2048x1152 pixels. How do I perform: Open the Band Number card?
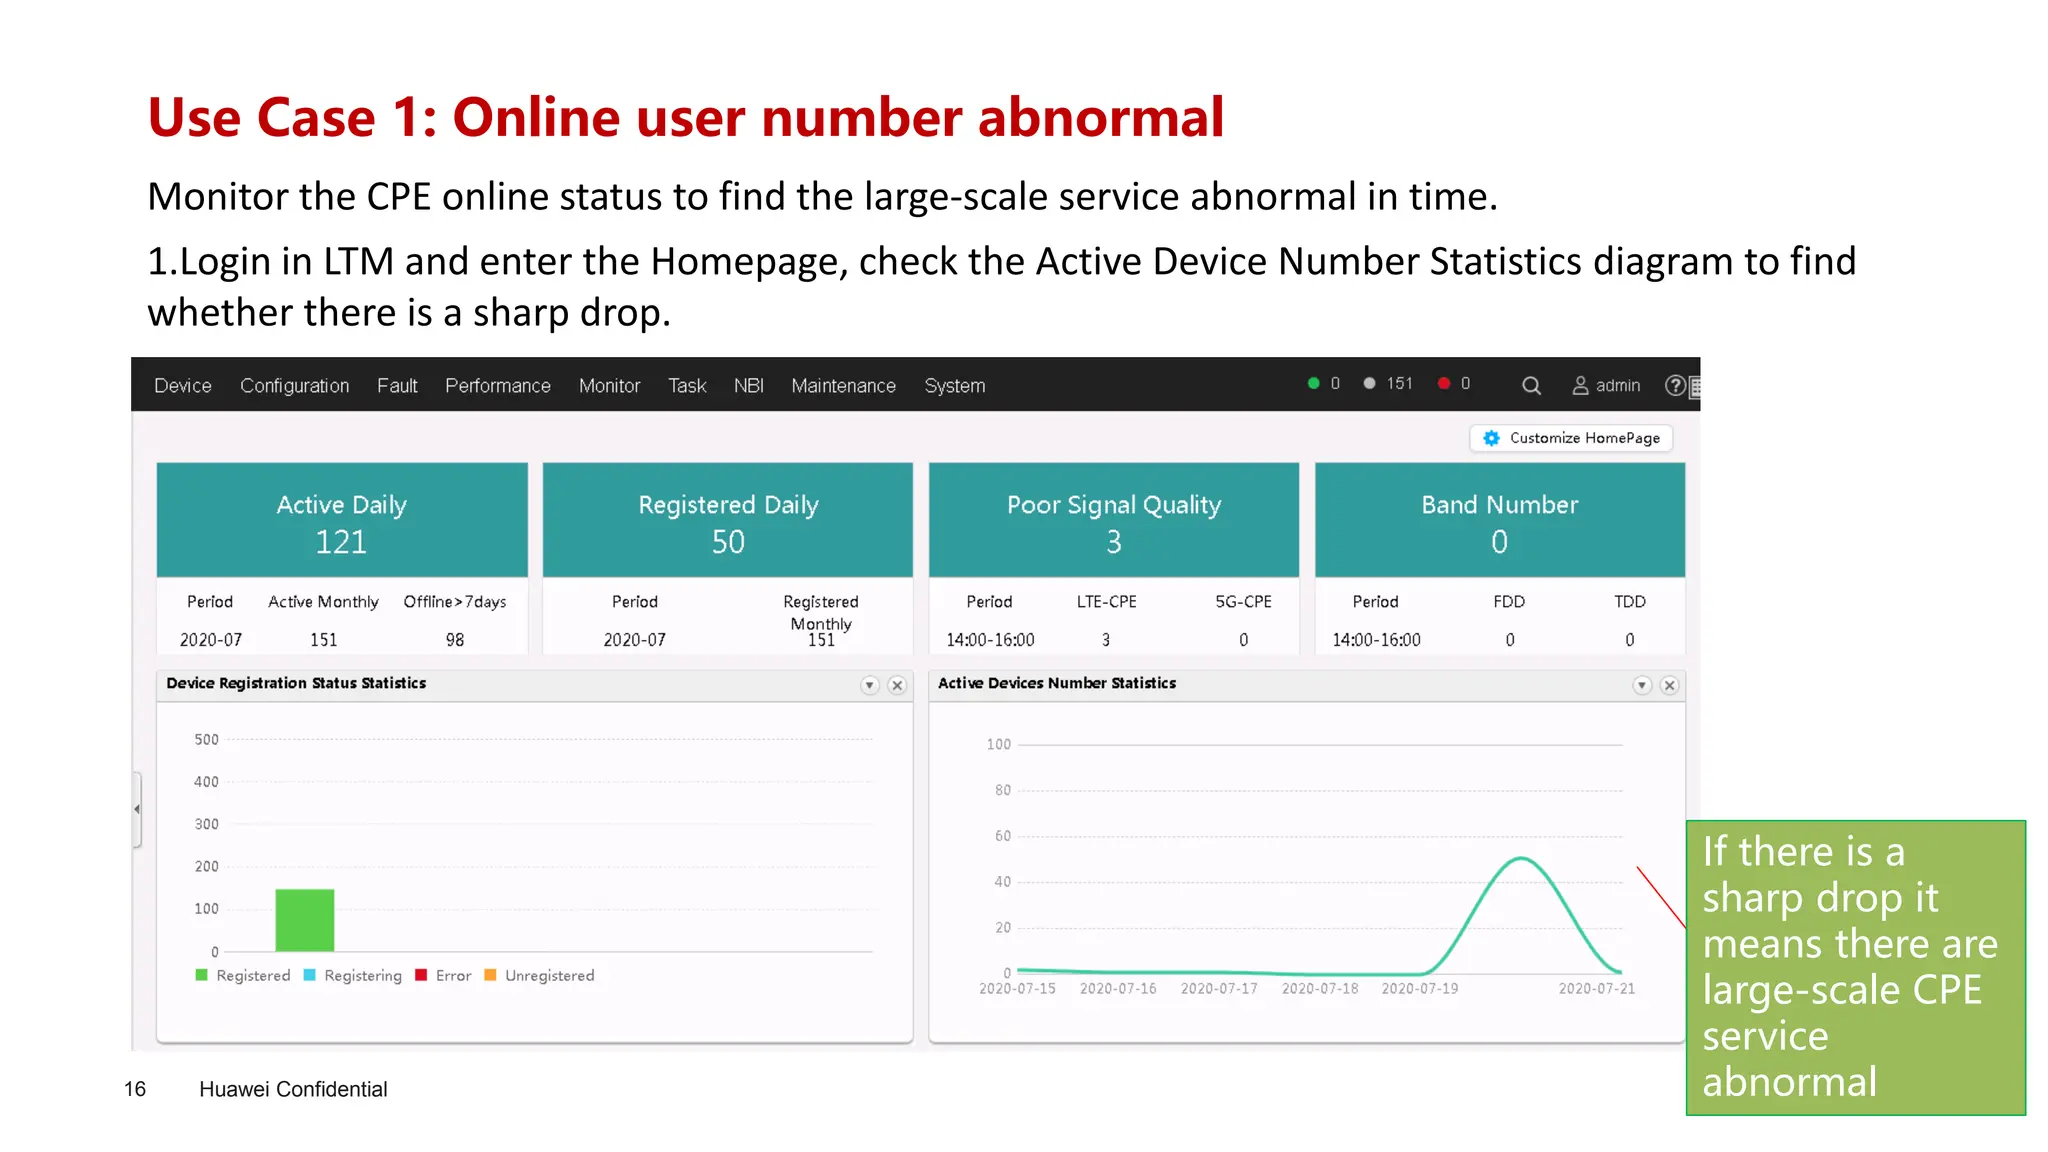1500,520
